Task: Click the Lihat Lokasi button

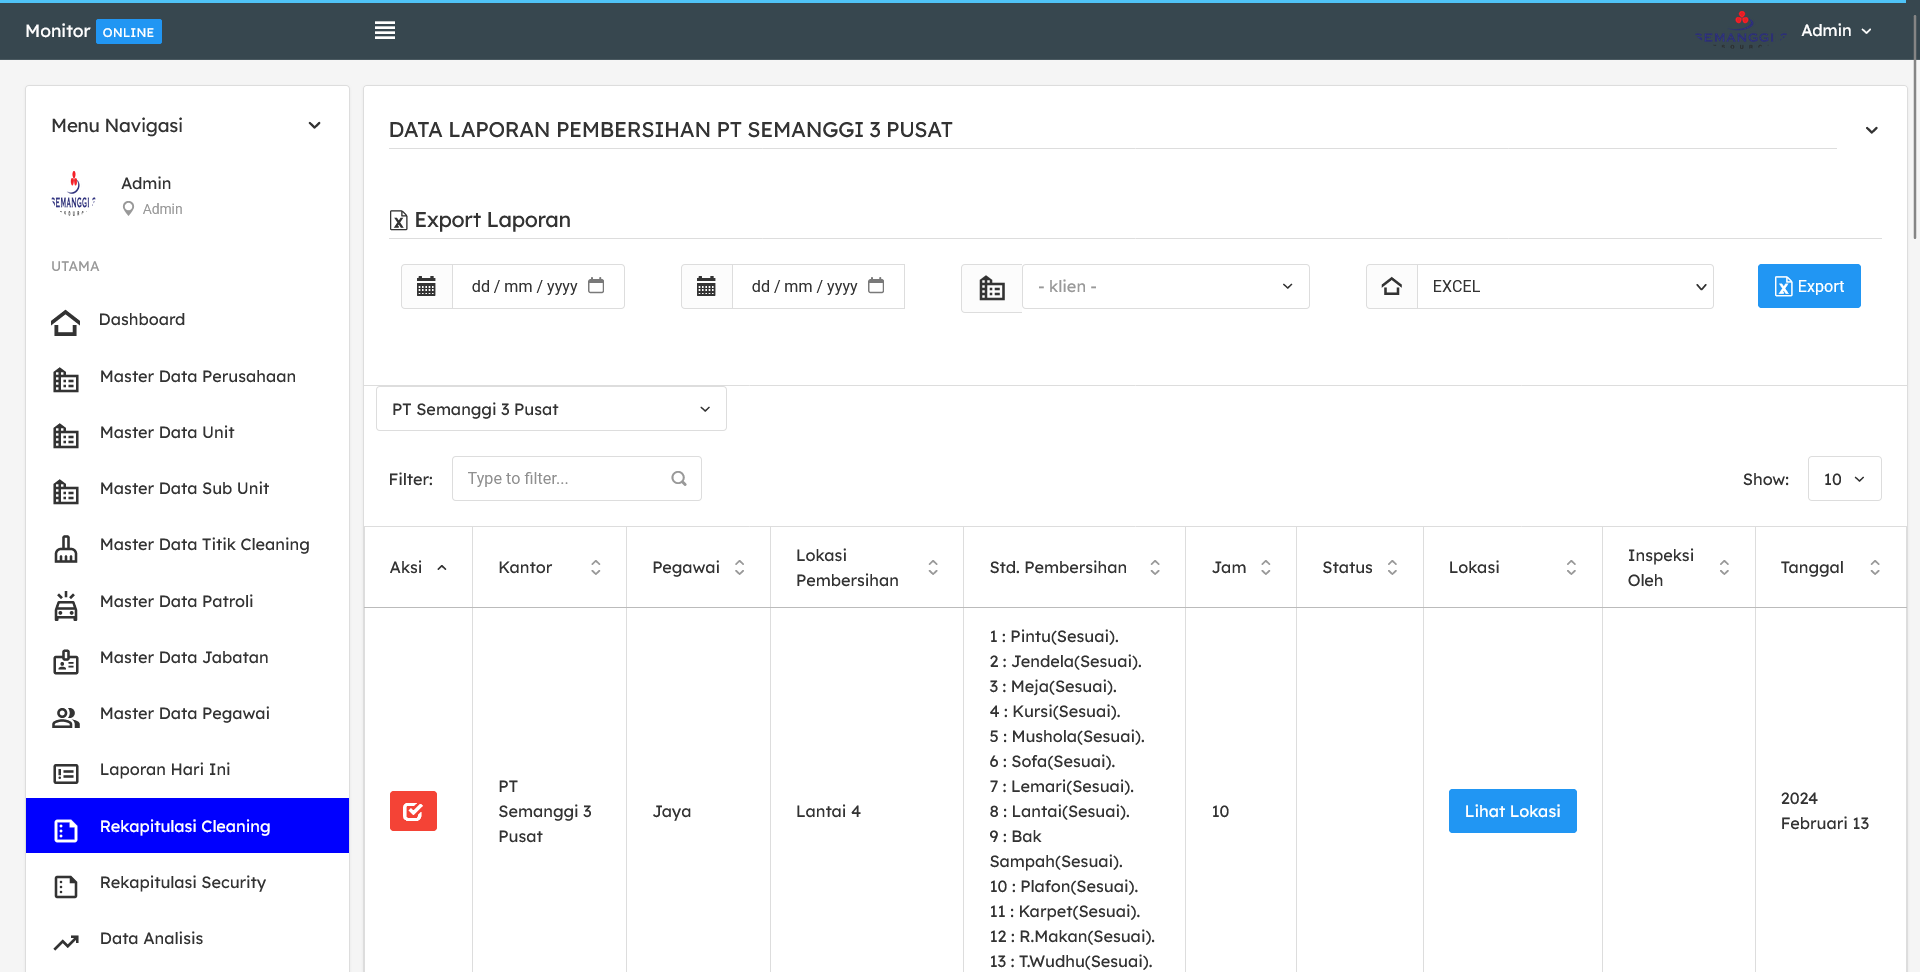Action: pos(1512,811)
